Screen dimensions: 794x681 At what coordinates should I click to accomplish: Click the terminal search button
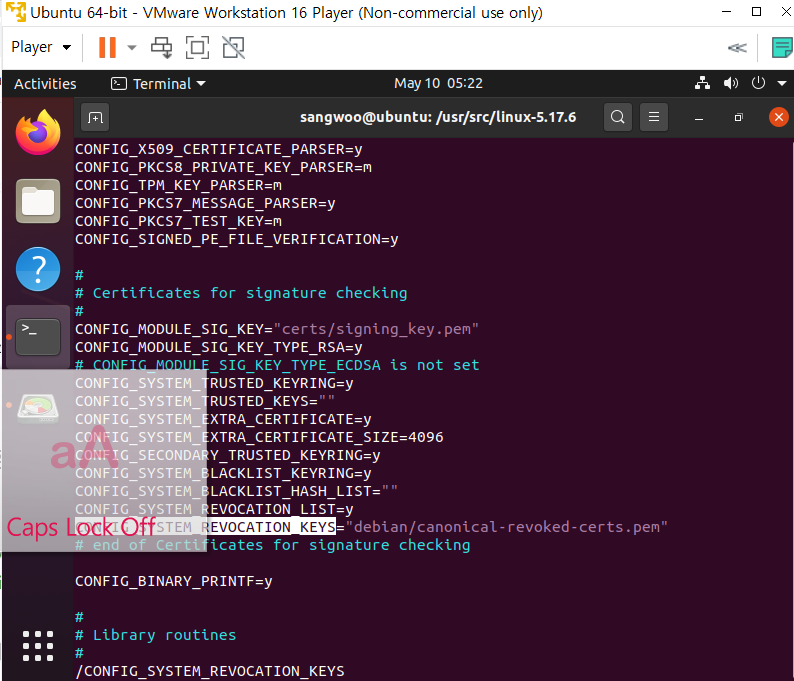pos(617,117)
